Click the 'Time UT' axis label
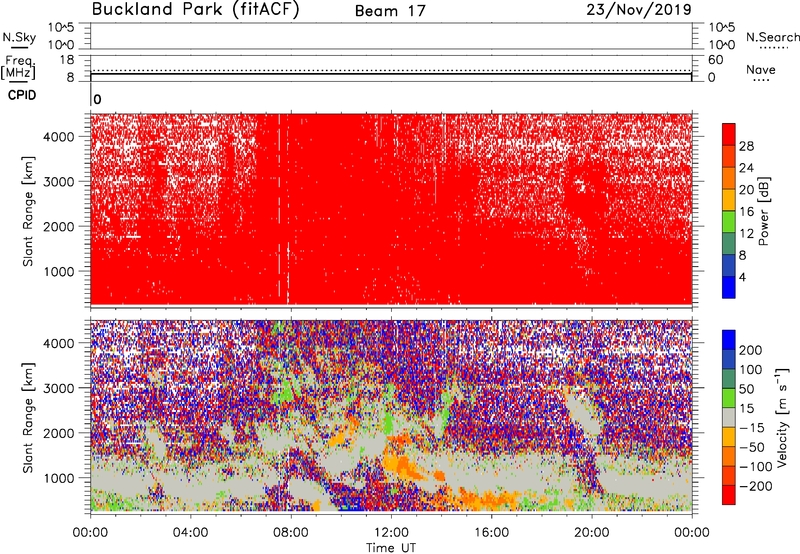 391,548
